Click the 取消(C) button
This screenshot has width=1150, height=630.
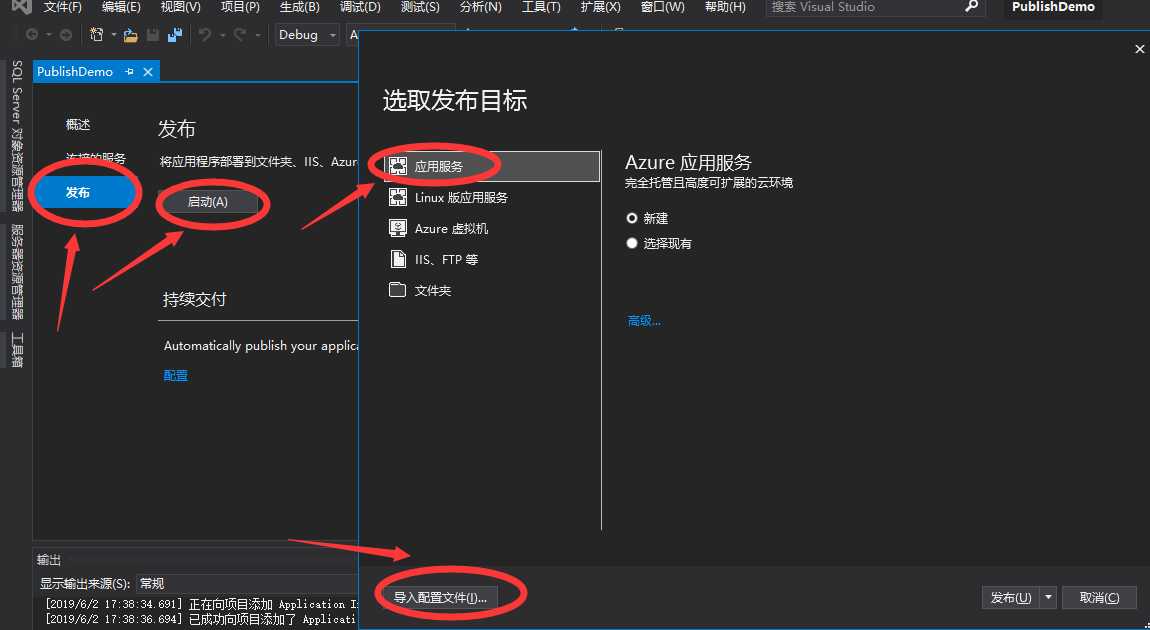click(x=1099, y=597)
